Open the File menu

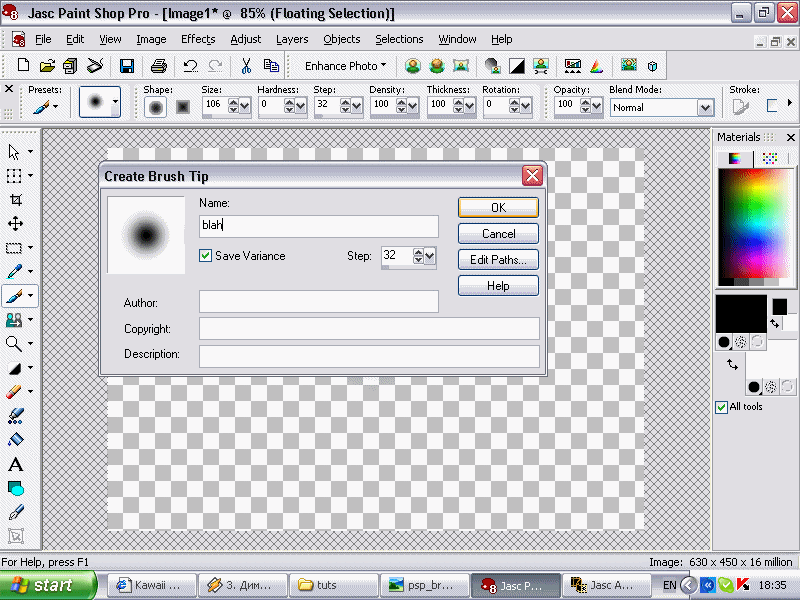click(x=43, y=39)
